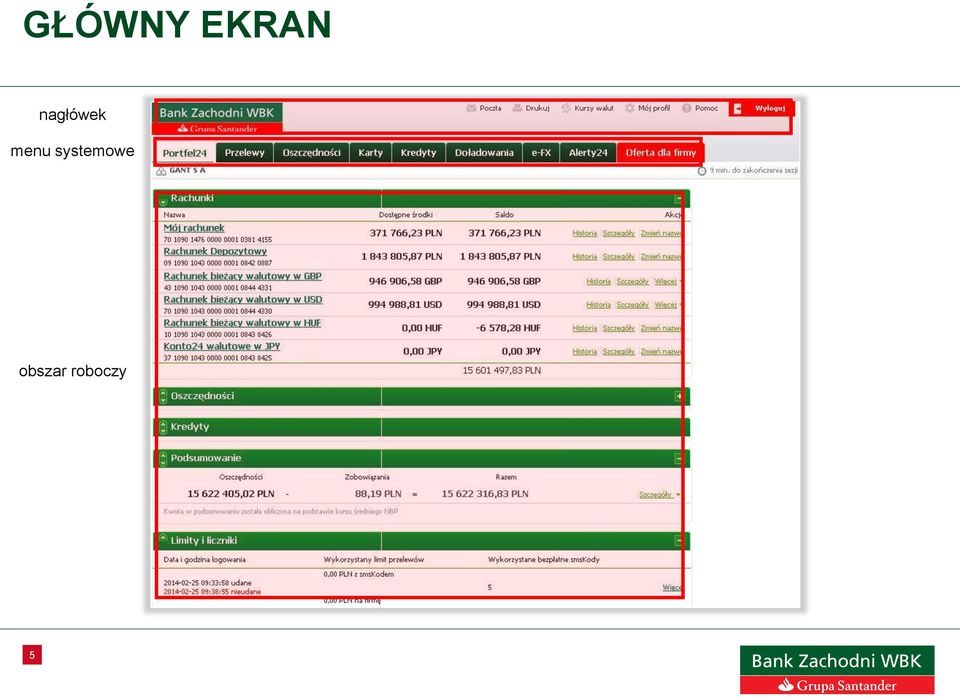Image resolution: width=960 pixels, height=697 pixels.
Task: Click the Bank Zachodni WBK header logo
Action: click(217, 118)
